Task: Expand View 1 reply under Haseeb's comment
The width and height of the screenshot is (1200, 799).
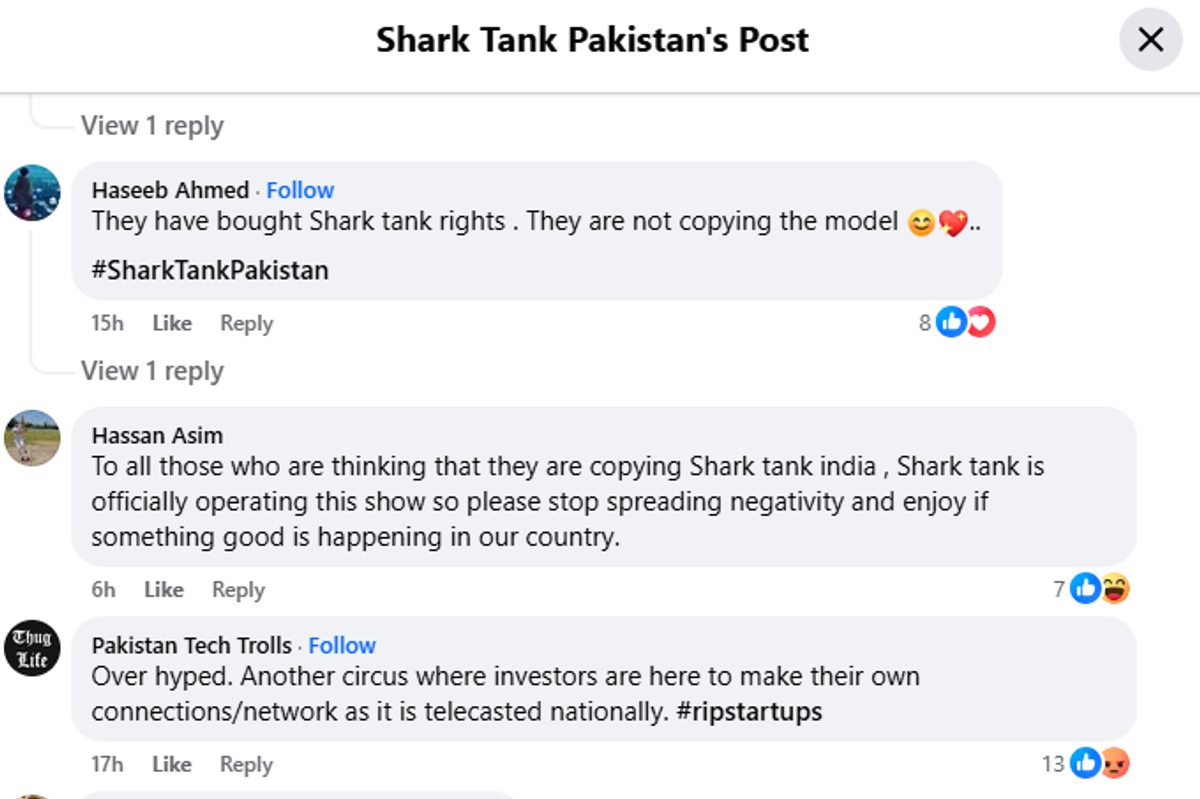Action: (x=152, y=371)
